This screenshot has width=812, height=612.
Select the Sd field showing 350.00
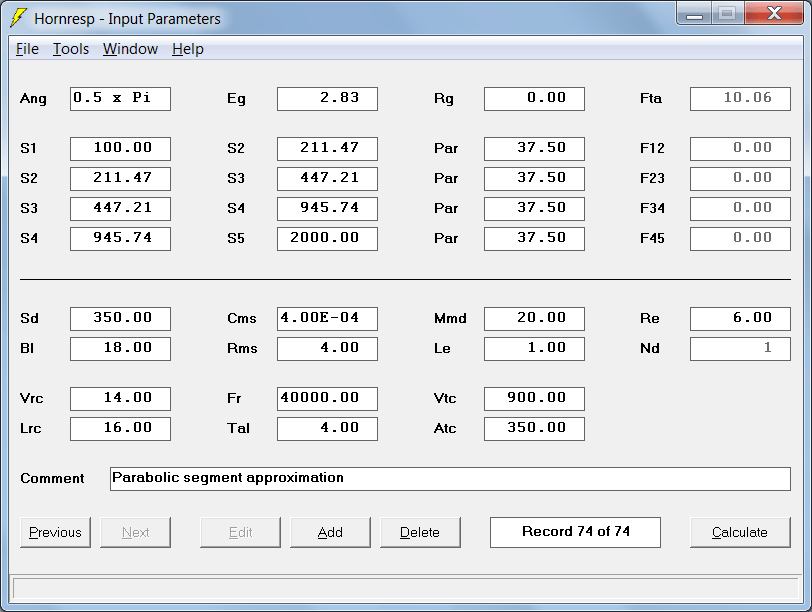click(120, 319)
